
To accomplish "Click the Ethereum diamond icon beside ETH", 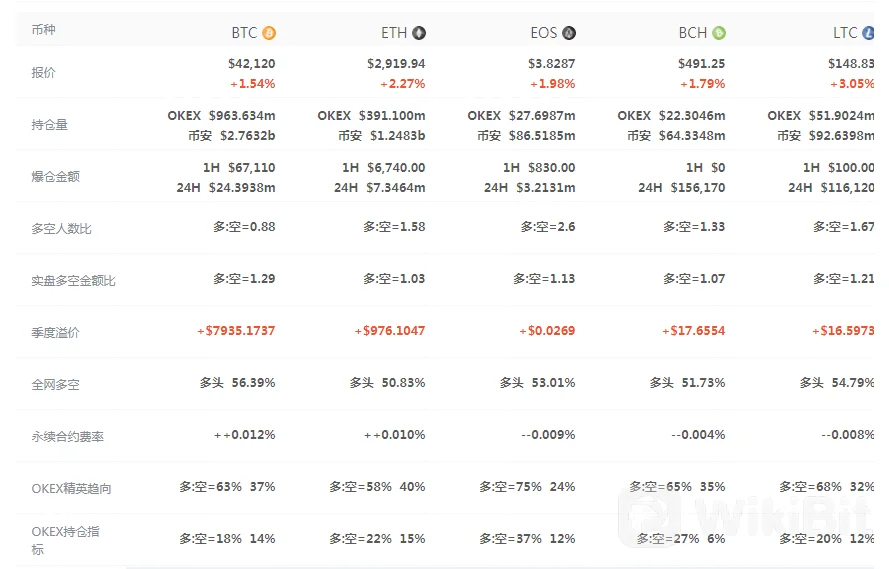I will pyautogui.click(x=419, y=33).
